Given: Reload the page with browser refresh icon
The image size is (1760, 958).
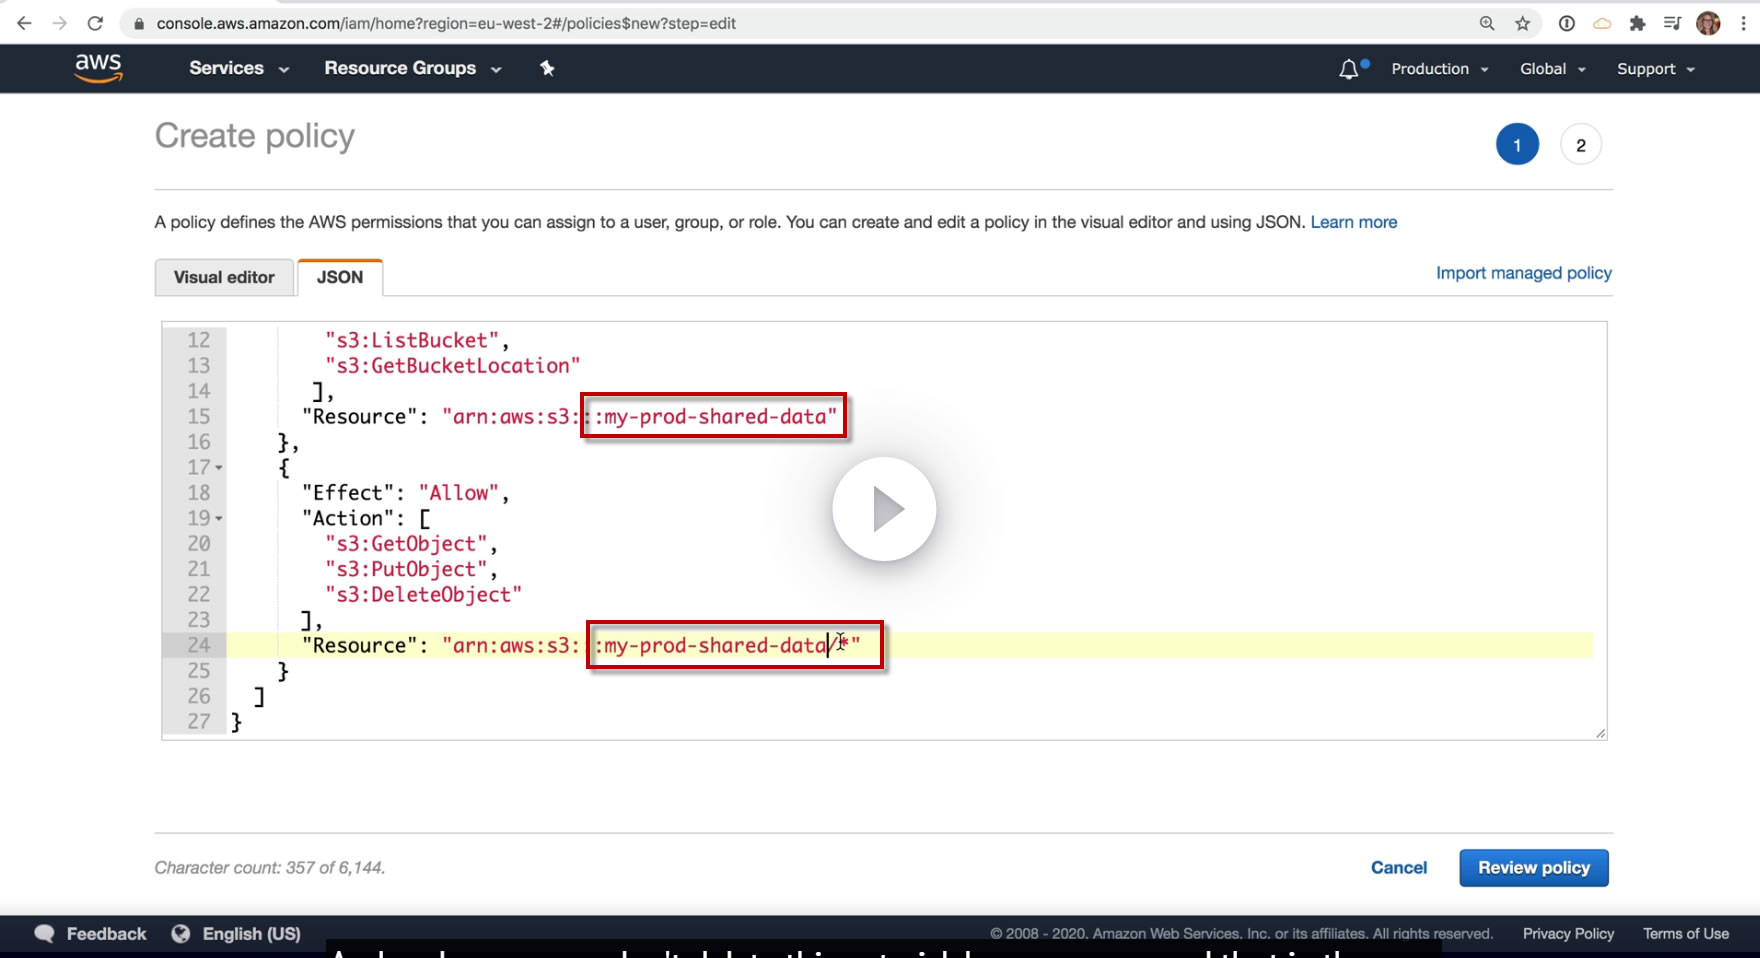Looking at the screenshot, I should 95,23.
